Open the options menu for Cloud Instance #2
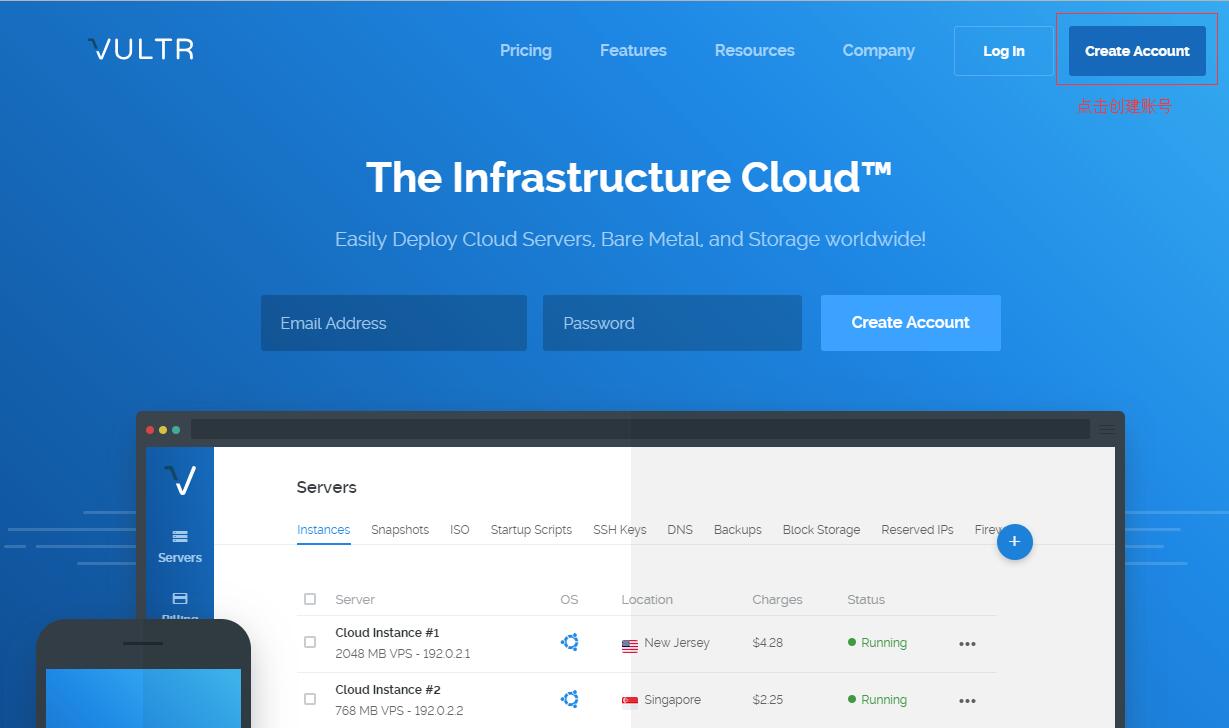 pyautogui.click(x=967, y=700)
